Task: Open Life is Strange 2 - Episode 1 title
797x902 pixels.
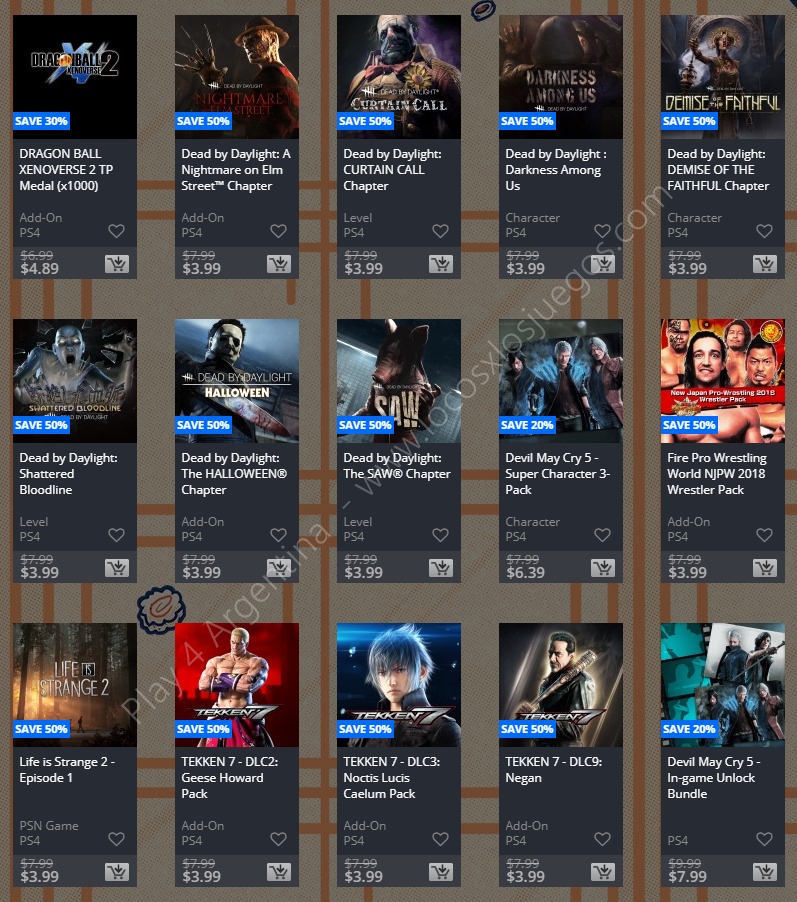Action: click(67, 770)
